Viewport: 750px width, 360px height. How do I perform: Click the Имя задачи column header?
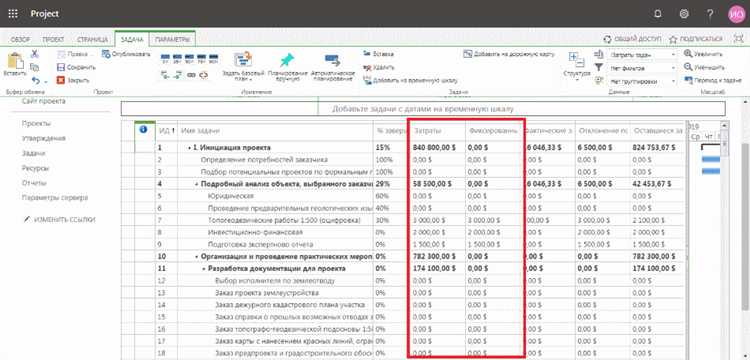coord(276,131)
